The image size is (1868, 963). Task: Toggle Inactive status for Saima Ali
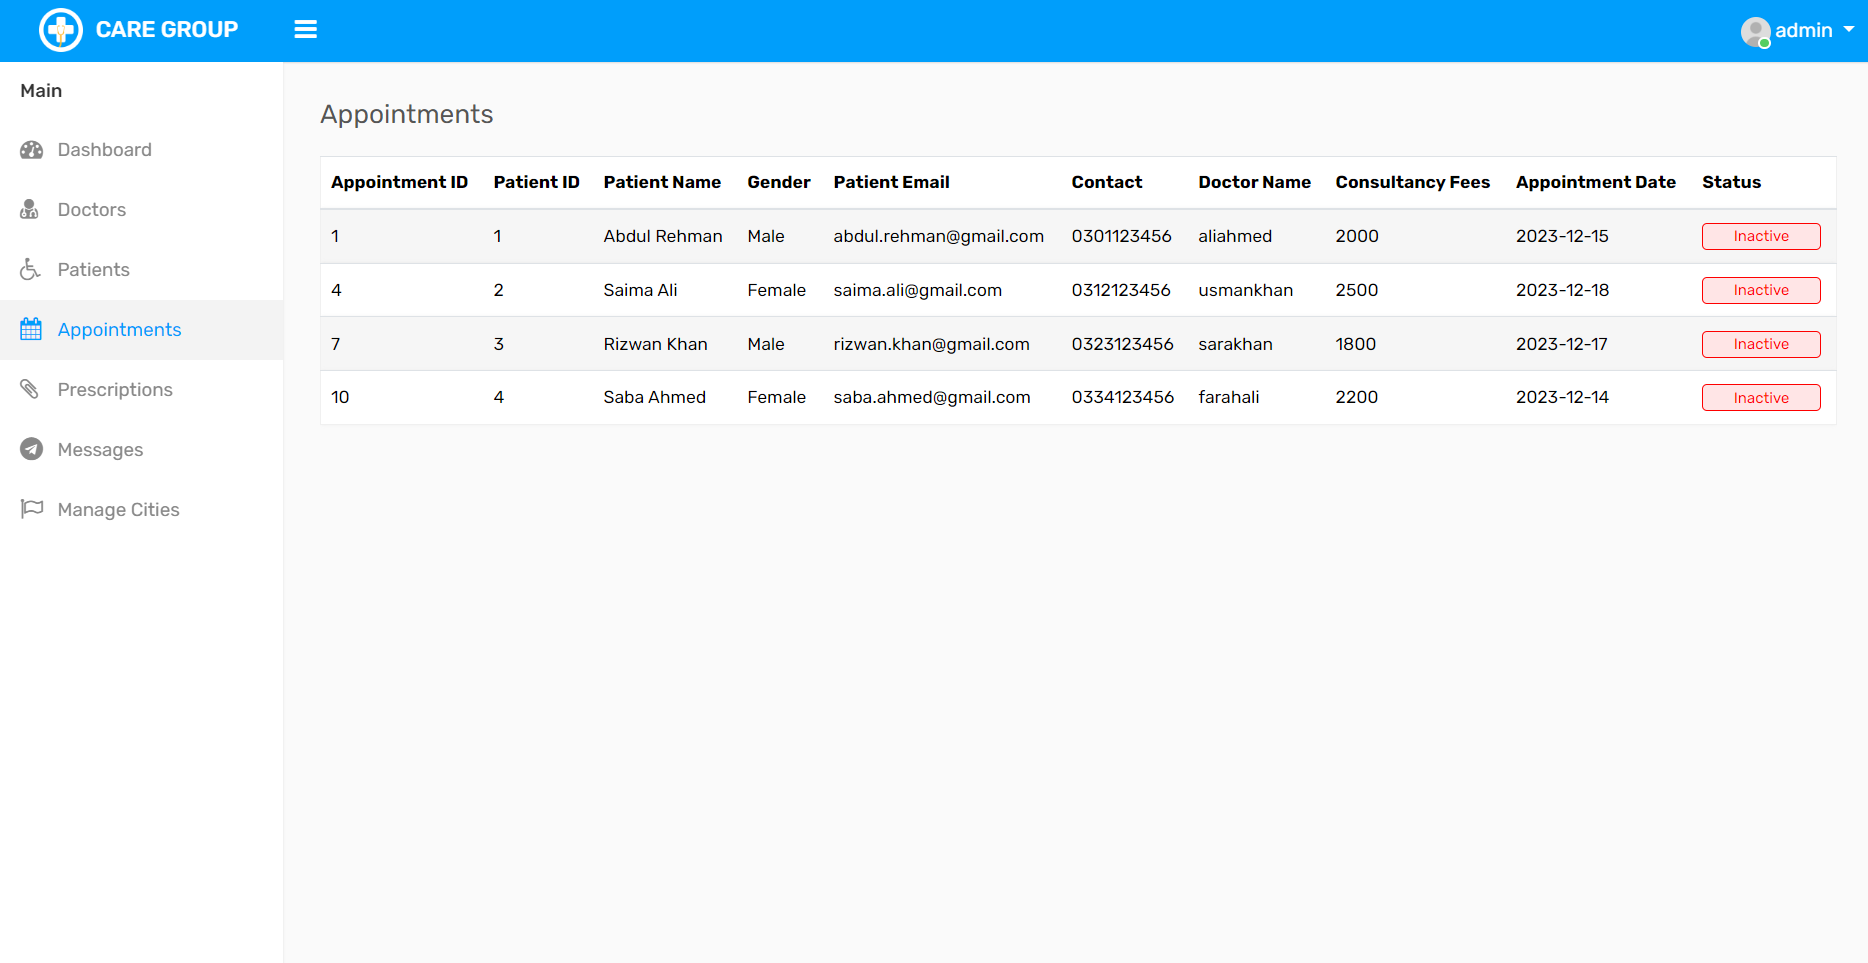[1760, 290]
